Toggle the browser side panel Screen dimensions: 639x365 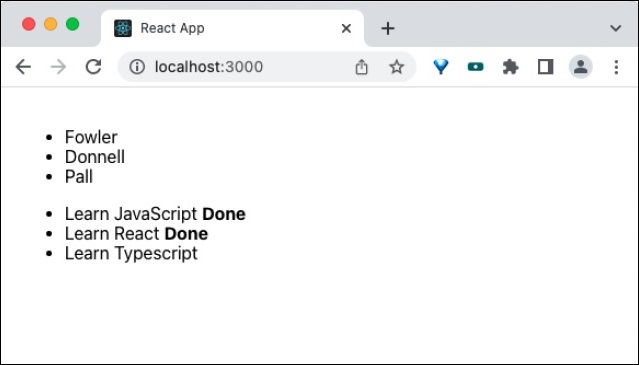[x=545, y=67]
